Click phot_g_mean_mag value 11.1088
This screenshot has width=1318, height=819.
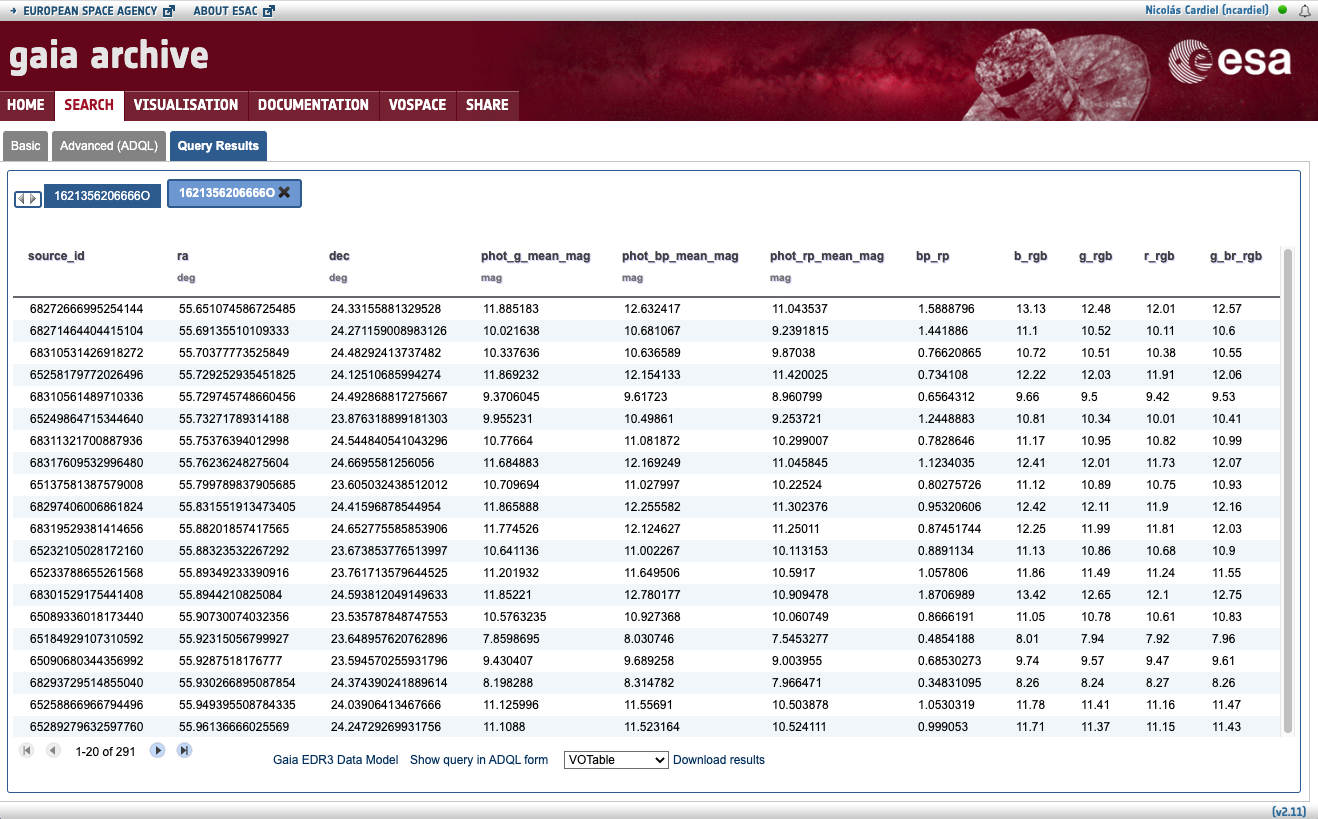click(506, 727)
